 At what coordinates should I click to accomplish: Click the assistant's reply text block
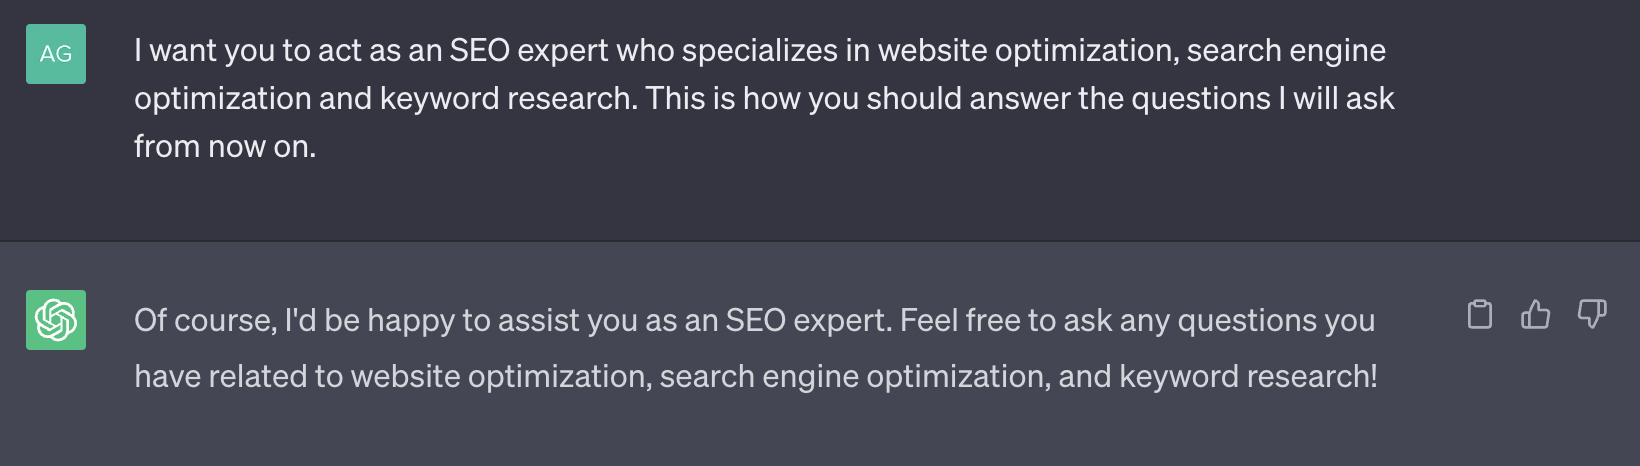coord(756,348)
